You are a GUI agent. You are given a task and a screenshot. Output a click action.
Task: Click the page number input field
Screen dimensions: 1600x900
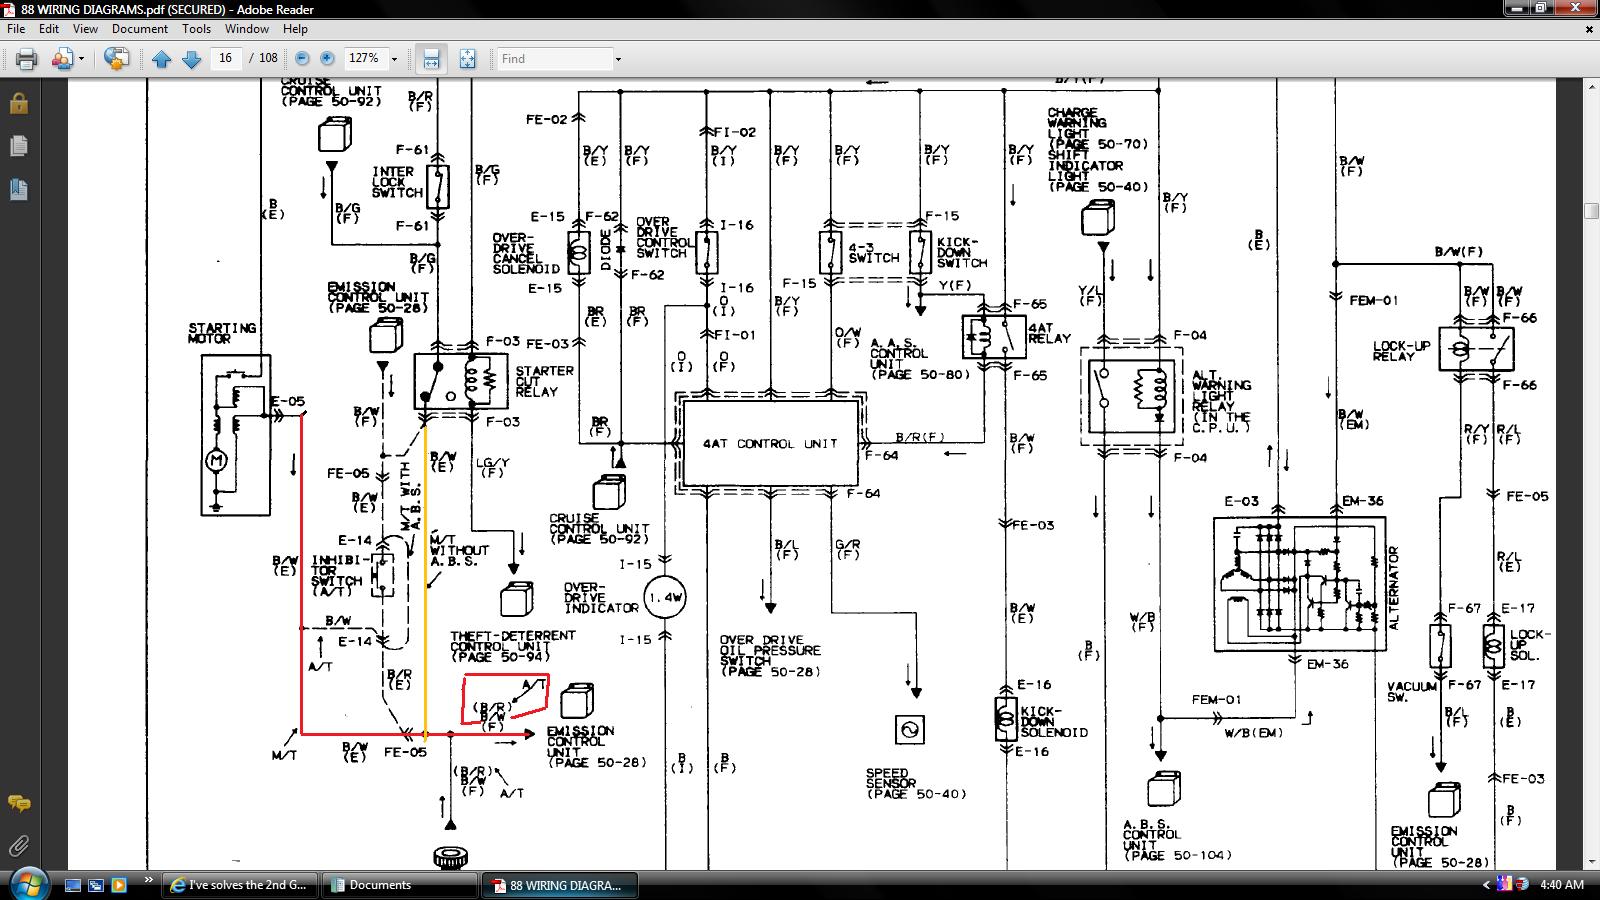tap(226, 59)
